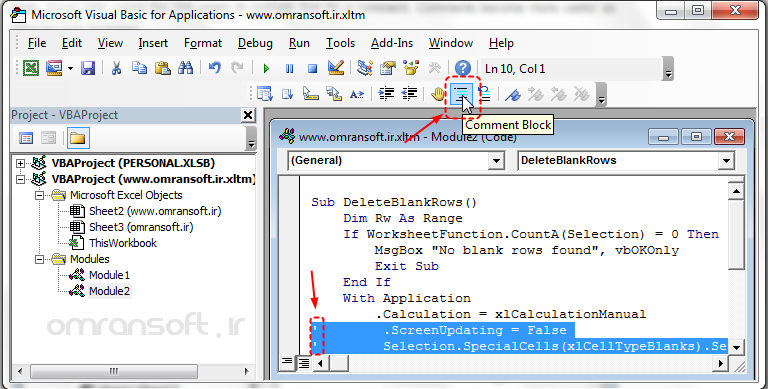Open the Window menu
This screenshot has height=389, width=768.
click(x=451, y=43)
